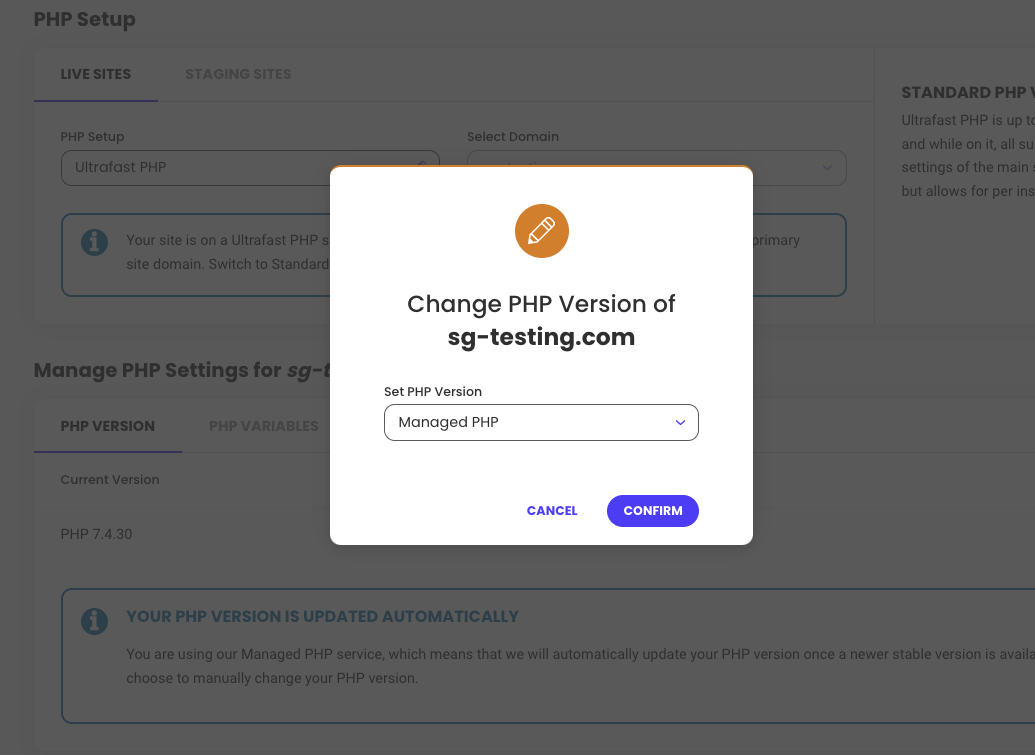This screenshot has height=755, width=1035.
Task: Click the Set PHP Version field label
Action: pos(433,392)
